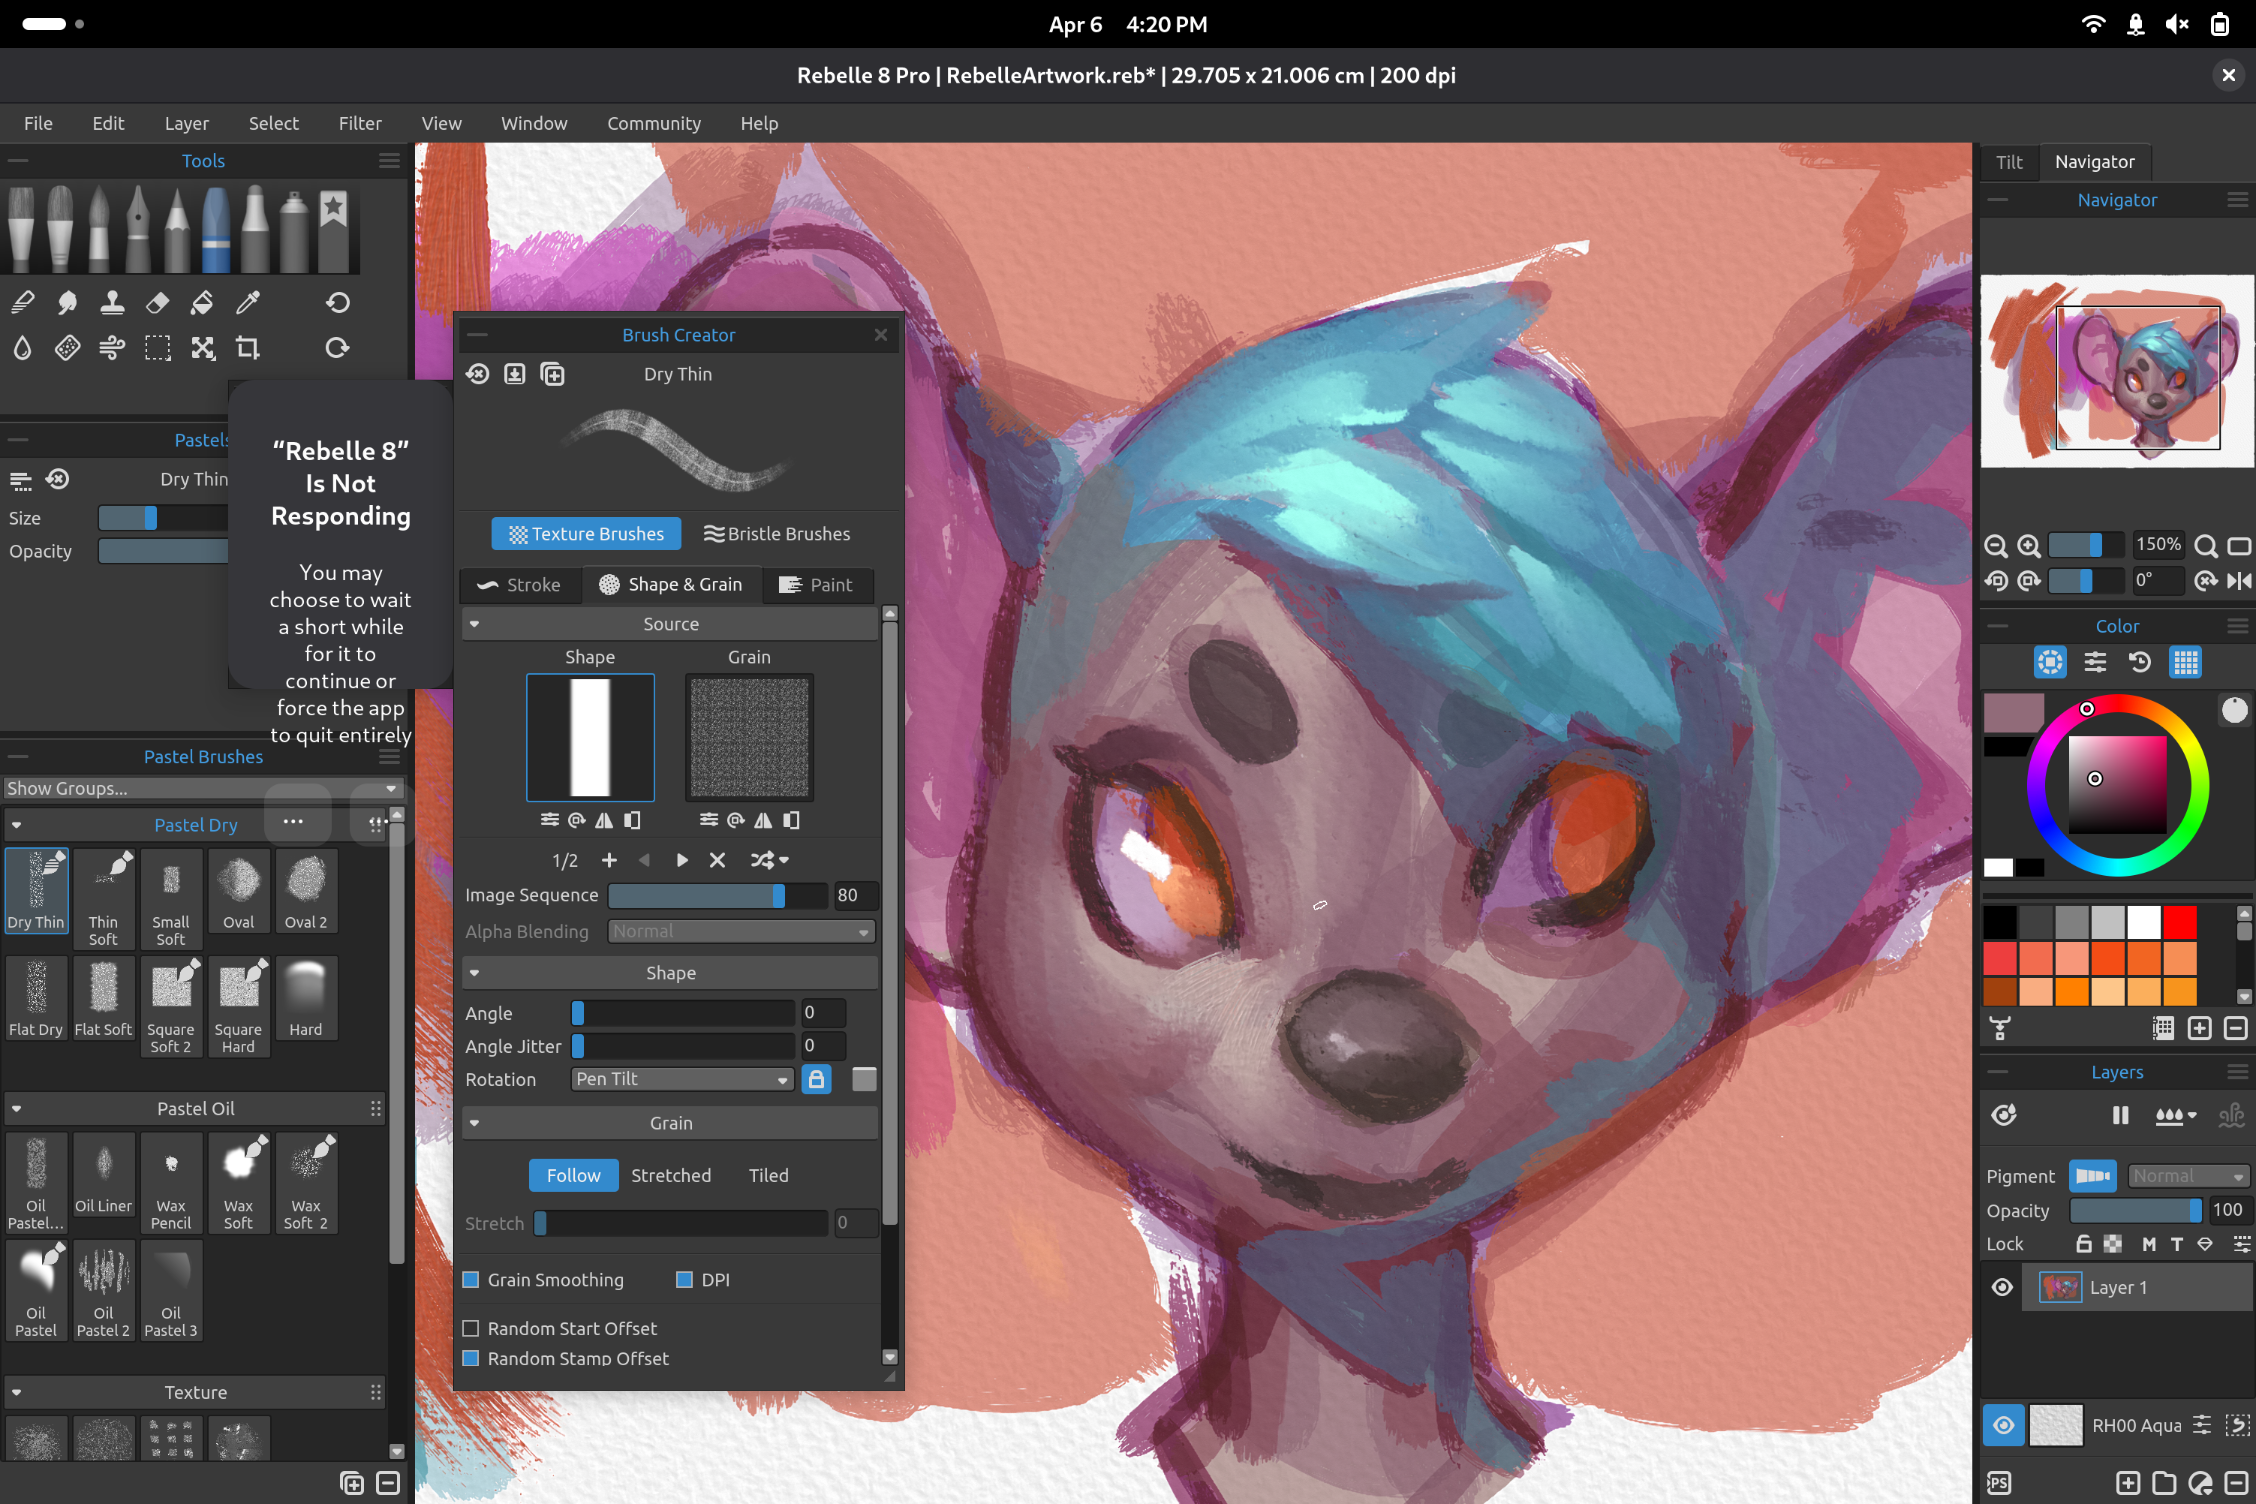The height and width of the screenshot is (1504, 2256).
Task: Enable Random Start Offset checkbox
Action: coord(471,1328)
